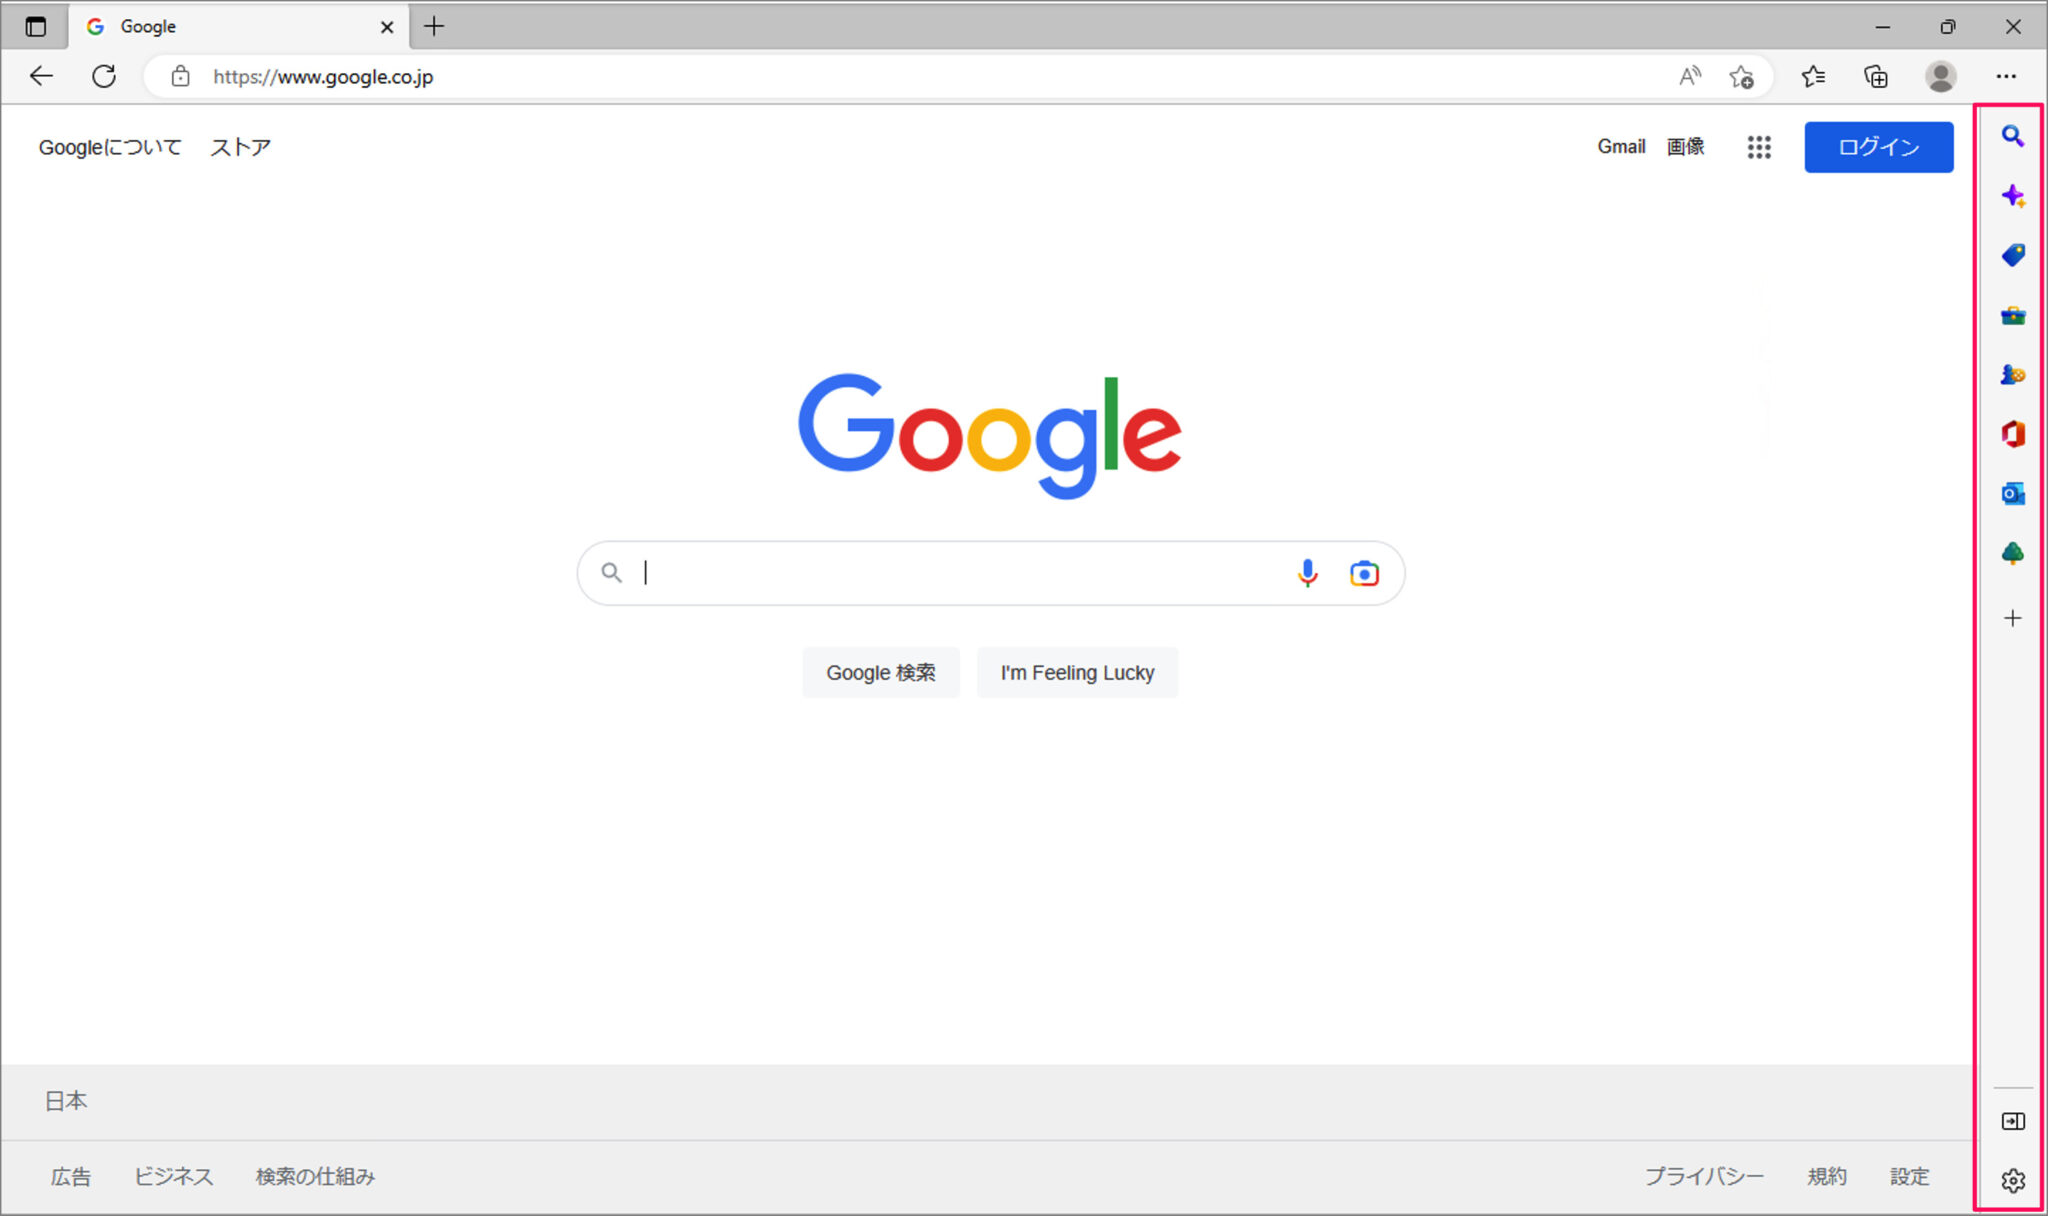Open the Tools briefcase icon in sidebar
2048x1216 pixels.
click(2013, 316)
